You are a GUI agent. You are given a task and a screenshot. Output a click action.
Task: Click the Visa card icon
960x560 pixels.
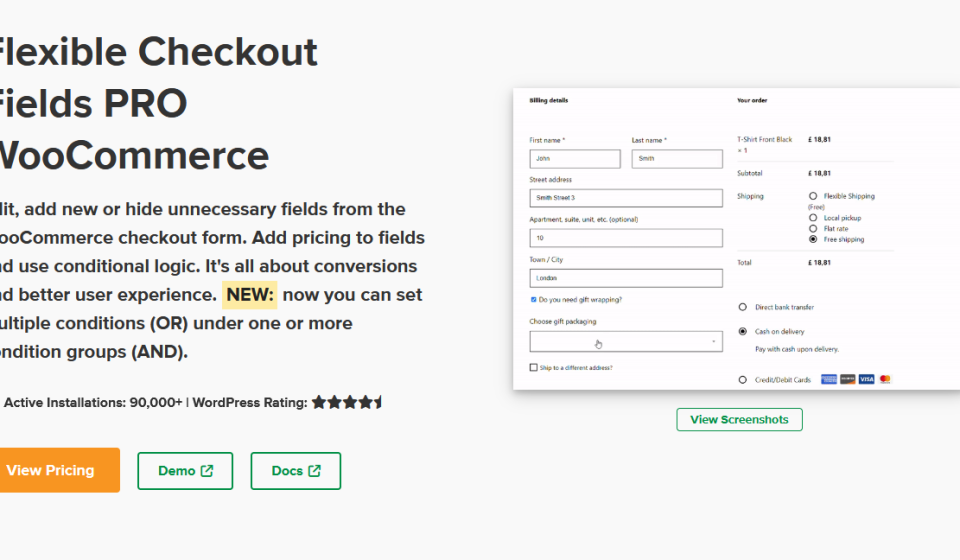866,379
